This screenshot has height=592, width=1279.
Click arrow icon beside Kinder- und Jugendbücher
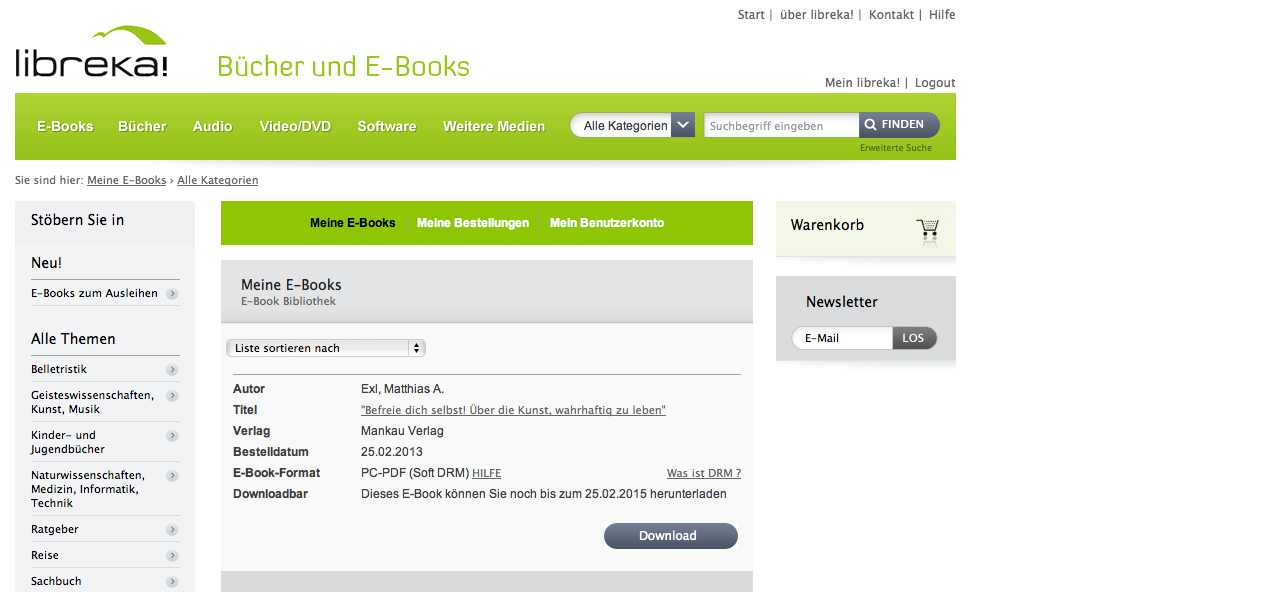[172, 436]
